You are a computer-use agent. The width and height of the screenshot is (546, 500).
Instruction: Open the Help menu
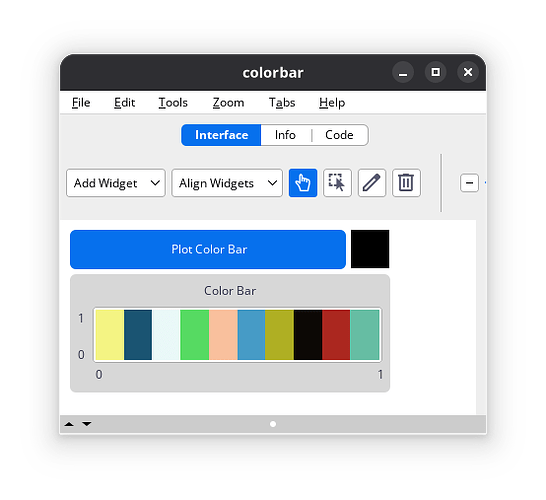[332, 103]
